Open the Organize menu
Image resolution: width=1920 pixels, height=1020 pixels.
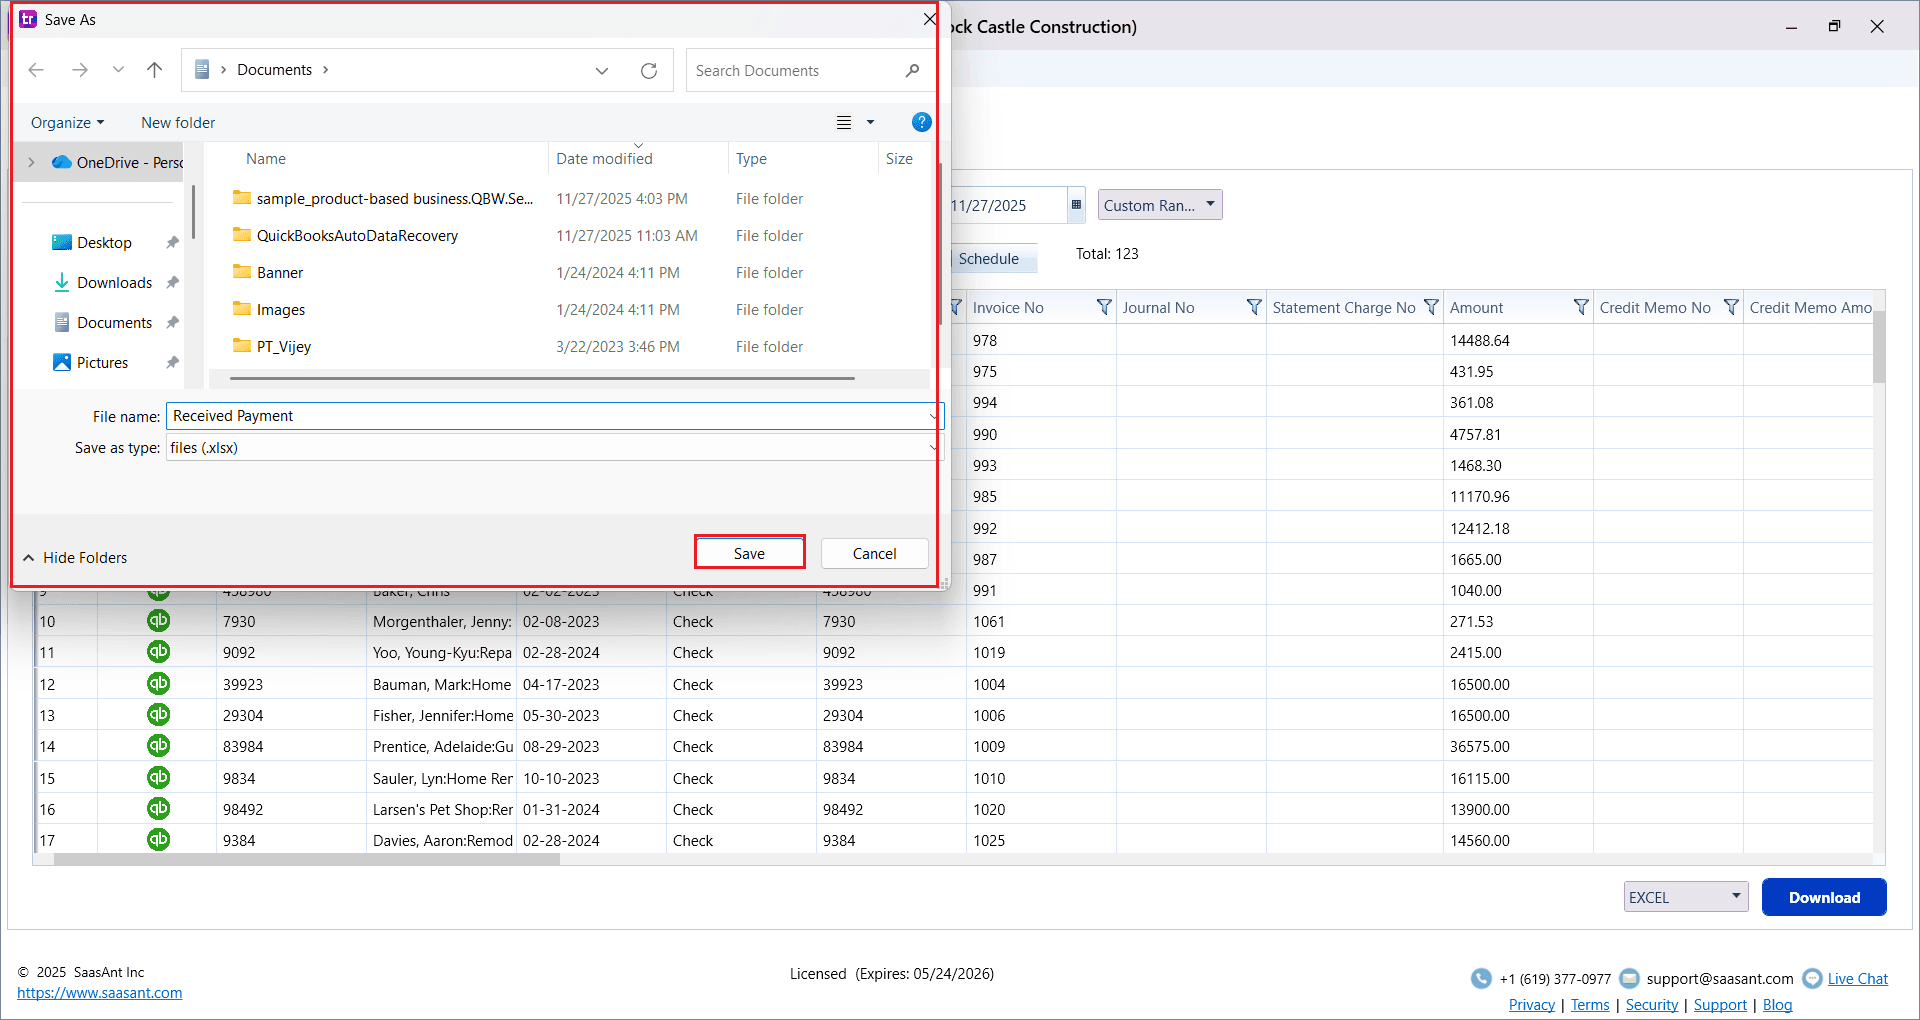(x=67, y=122)
